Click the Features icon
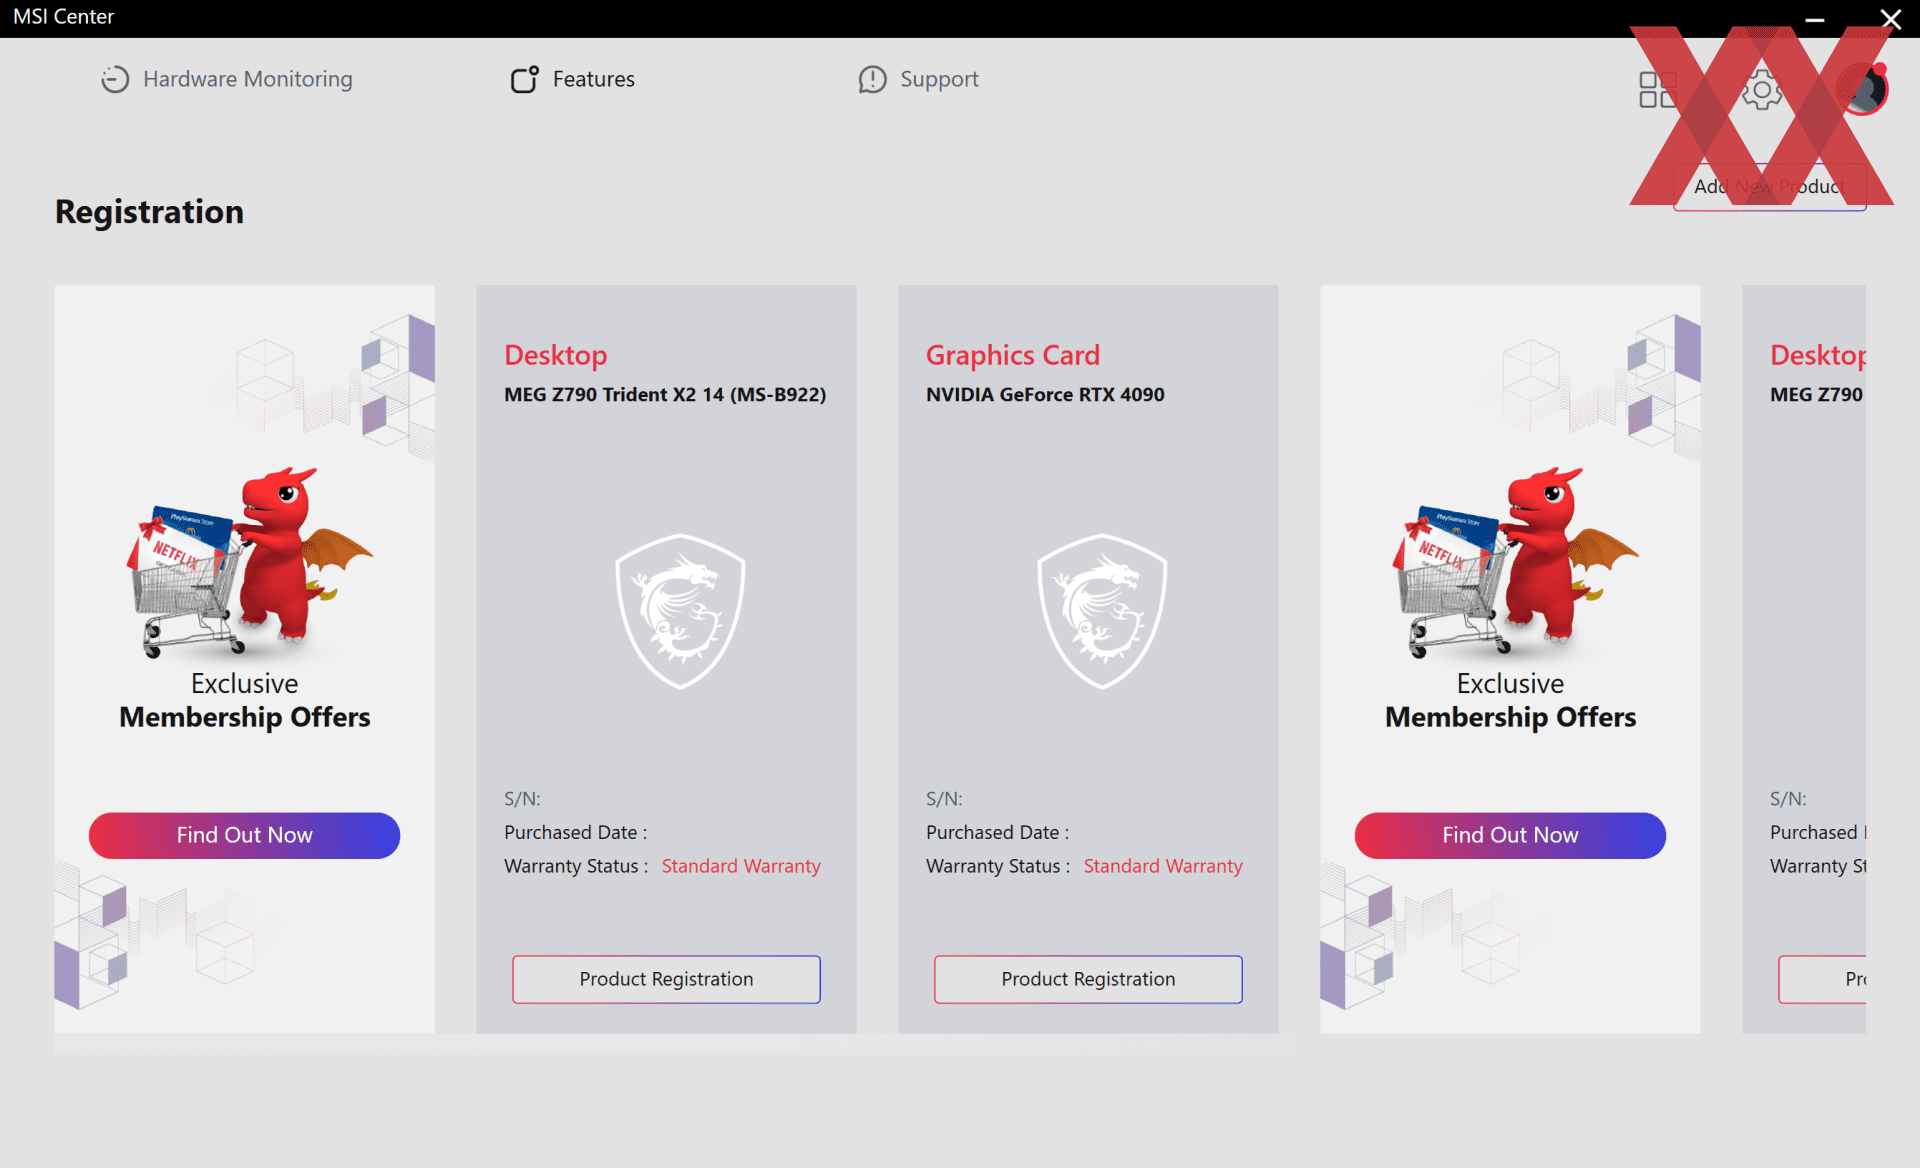Viewport: 1920px width, 1168px height. [x=524, y=79]
